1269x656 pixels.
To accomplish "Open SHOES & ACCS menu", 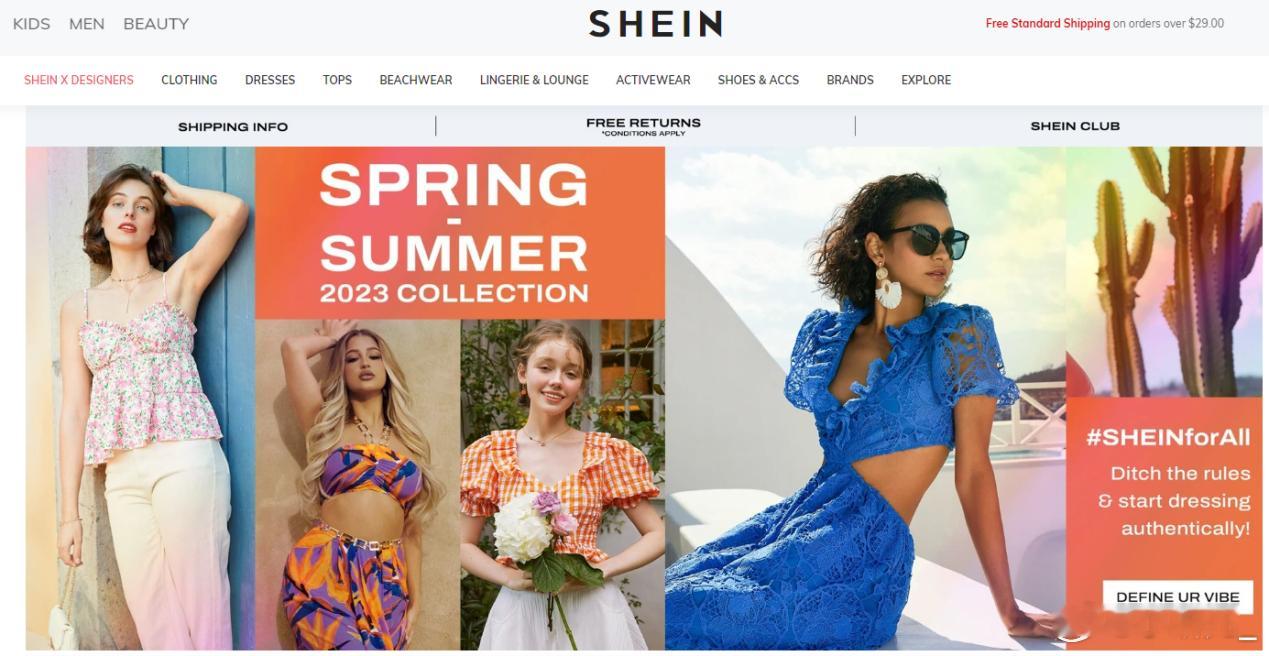I will [x=758, y=80].
